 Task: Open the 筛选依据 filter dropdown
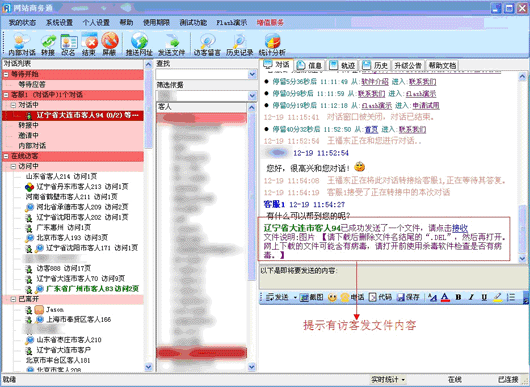point(252,96)
